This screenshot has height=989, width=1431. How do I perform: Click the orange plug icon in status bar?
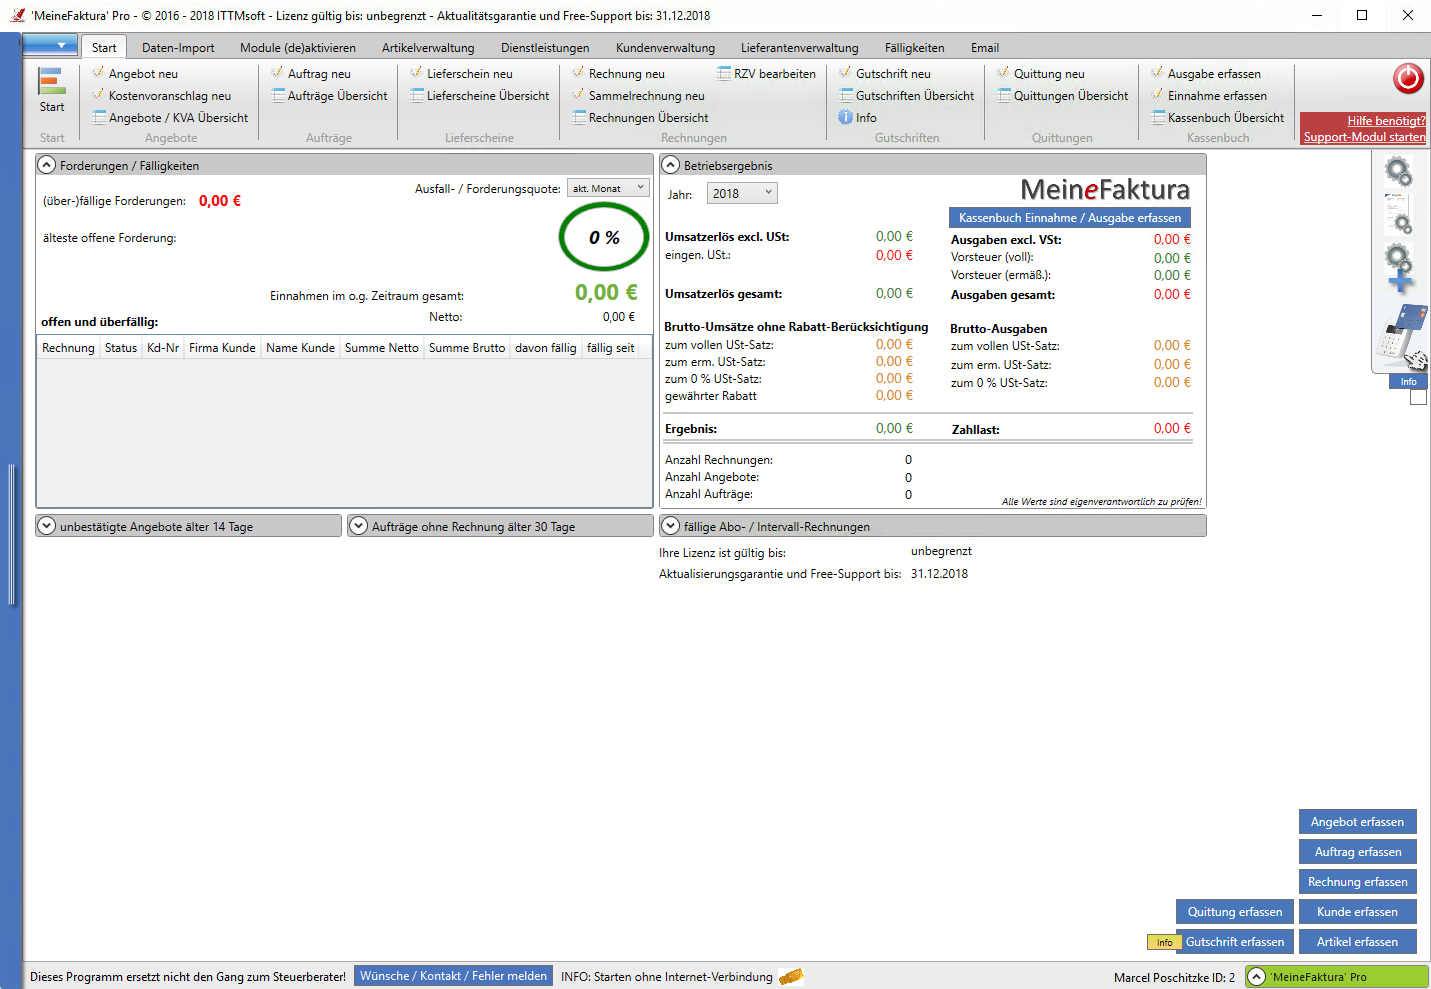click(x=791, y=977)
